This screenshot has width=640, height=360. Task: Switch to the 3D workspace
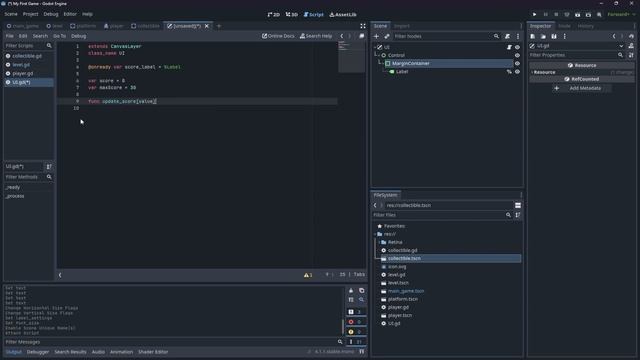(292, 14)
